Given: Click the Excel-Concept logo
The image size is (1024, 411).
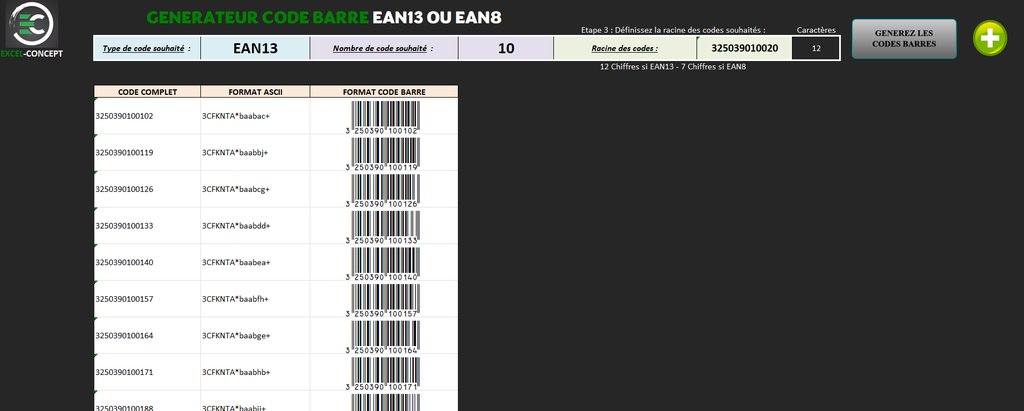Looking at the screenshot, I should tap(32, 29).
